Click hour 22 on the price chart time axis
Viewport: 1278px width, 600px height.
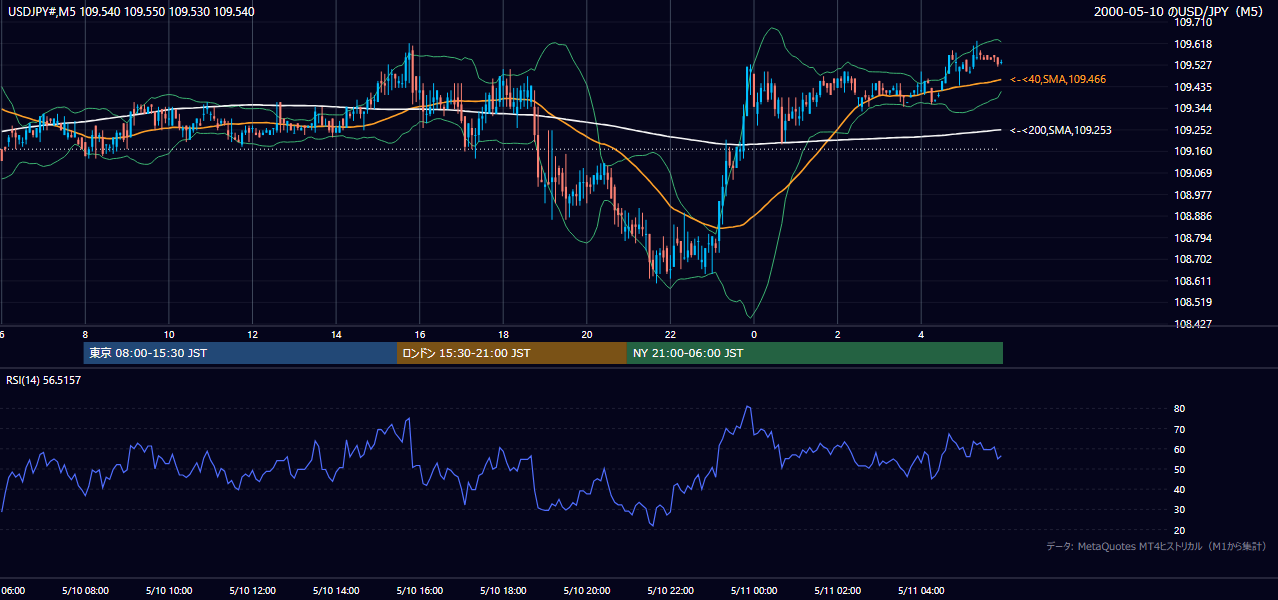(x=670, y=334)
